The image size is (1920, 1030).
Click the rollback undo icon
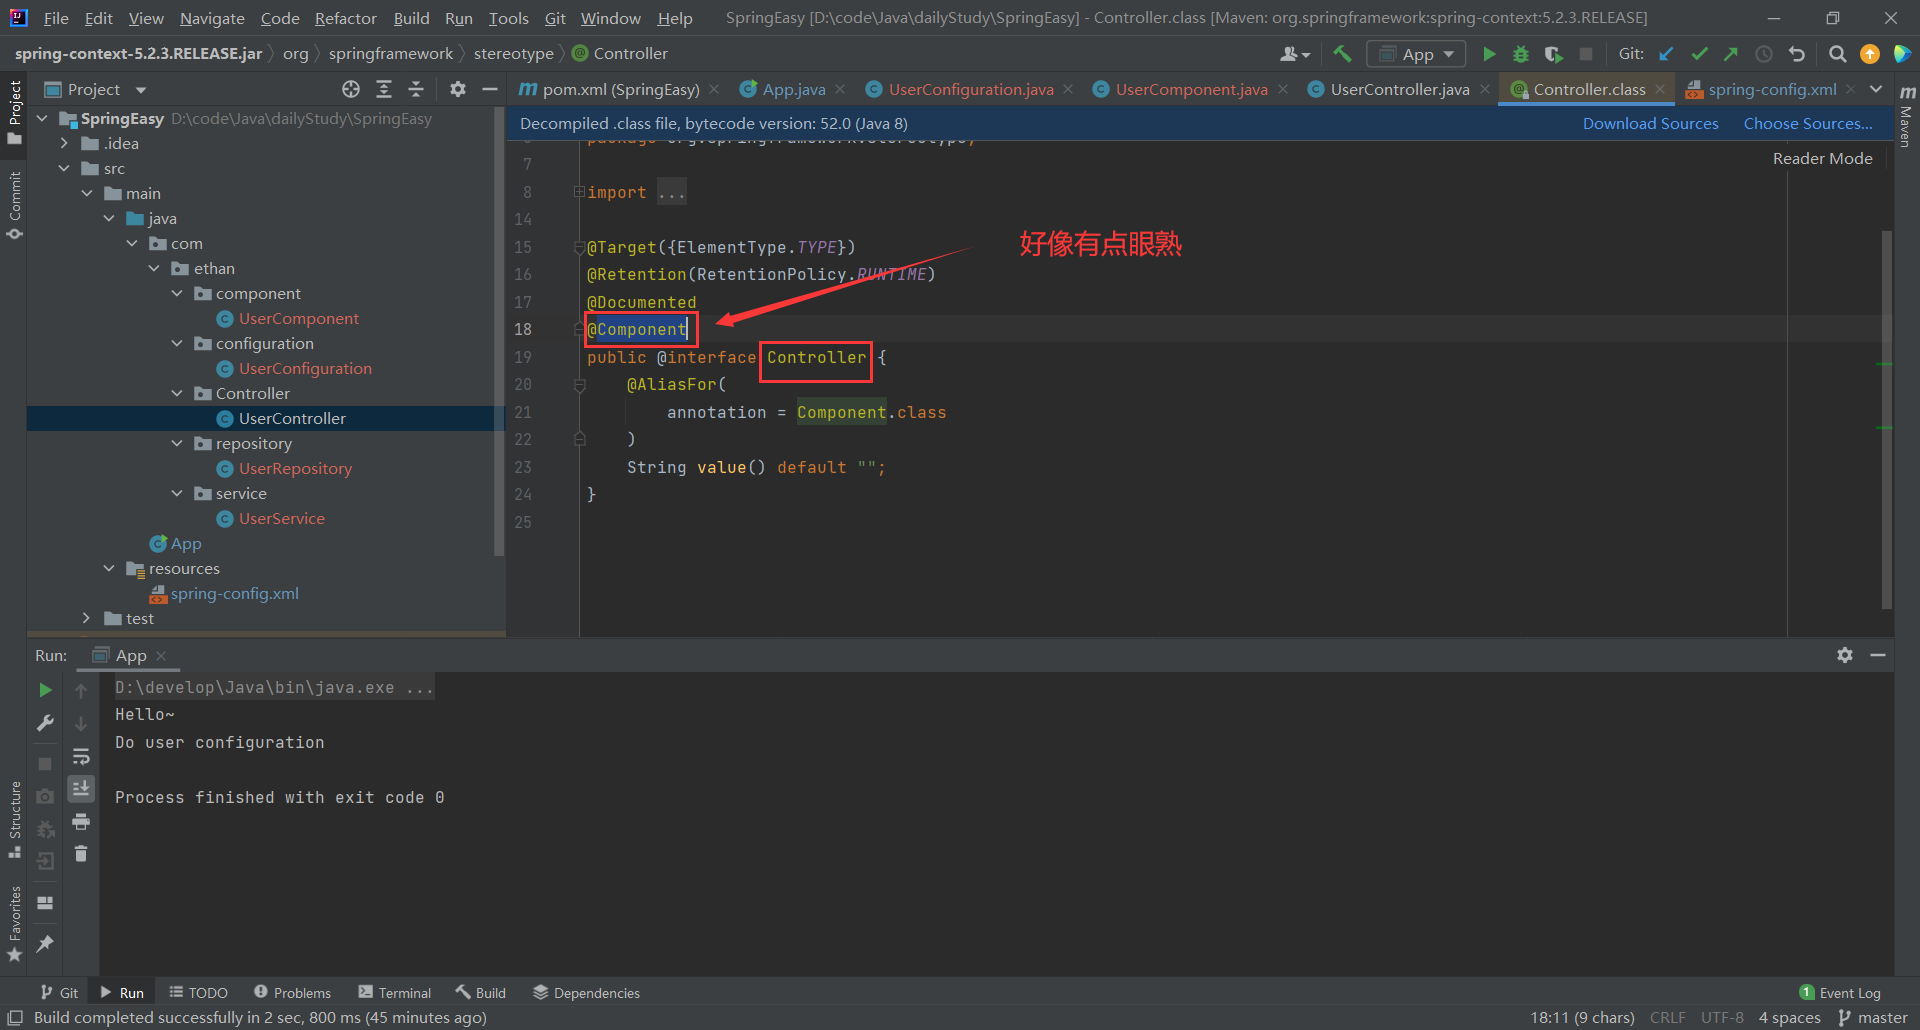pos(1797,54)
